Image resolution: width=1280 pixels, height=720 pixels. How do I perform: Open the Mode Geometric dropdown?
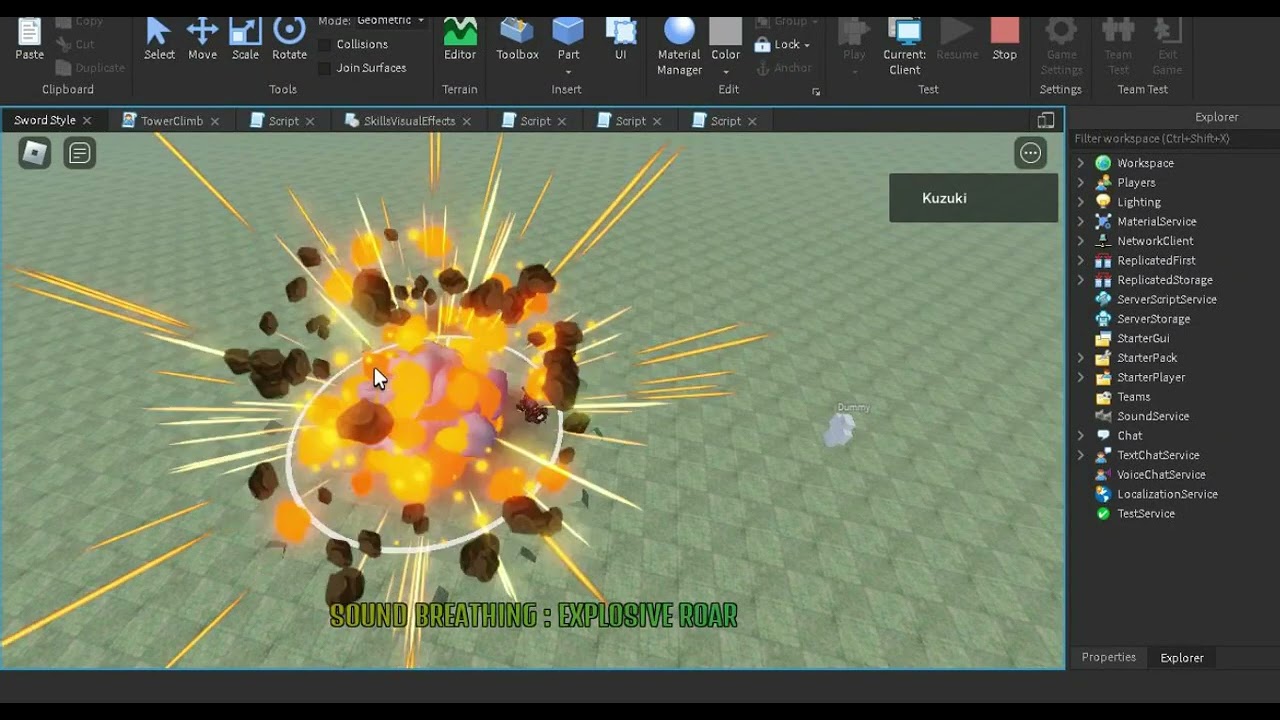pyautogui.click(x=390, y=20)
